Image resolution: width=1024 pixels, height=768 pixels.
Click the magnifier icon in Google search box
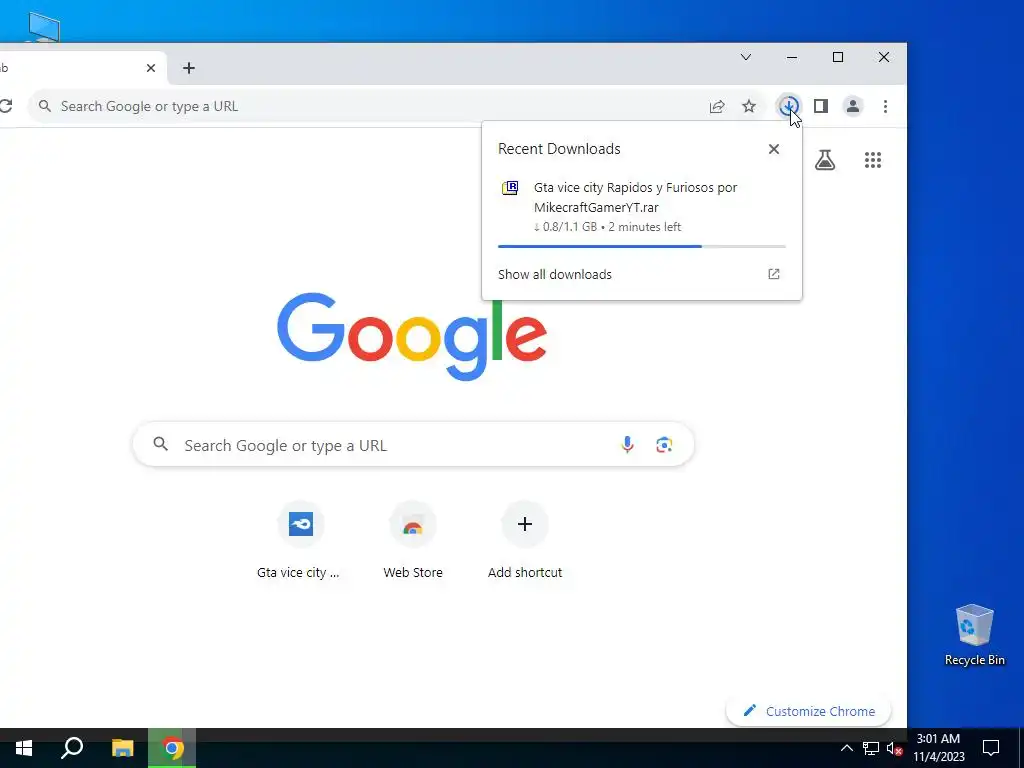click(x=161, y=445)
